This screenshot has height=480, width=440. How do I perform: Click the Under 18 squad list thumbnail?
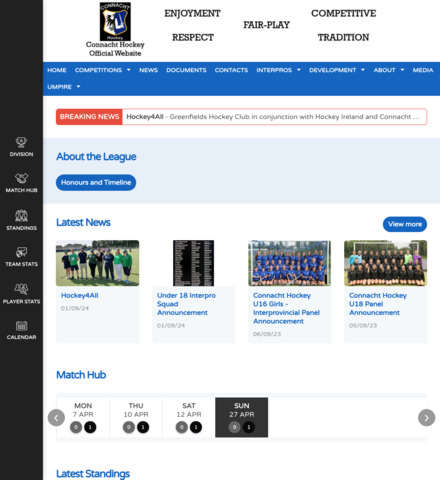[x=193, y=263]
